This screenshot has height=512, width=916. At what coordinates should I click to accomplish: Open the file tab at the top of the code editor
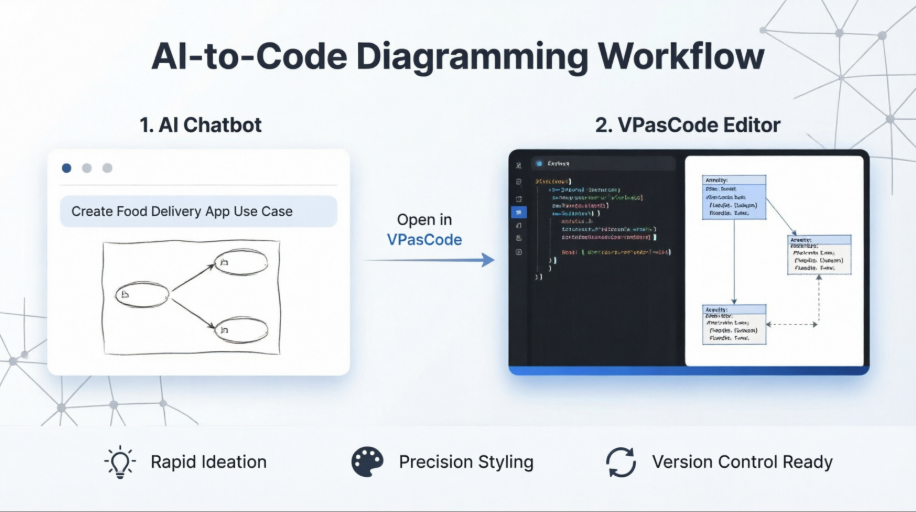[603, 164]
